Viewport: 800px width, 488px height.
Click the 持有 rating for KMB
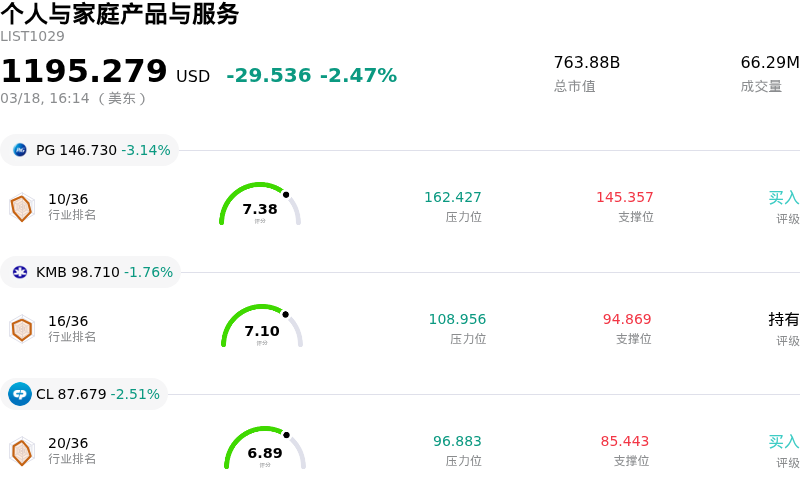pos(784,319)
